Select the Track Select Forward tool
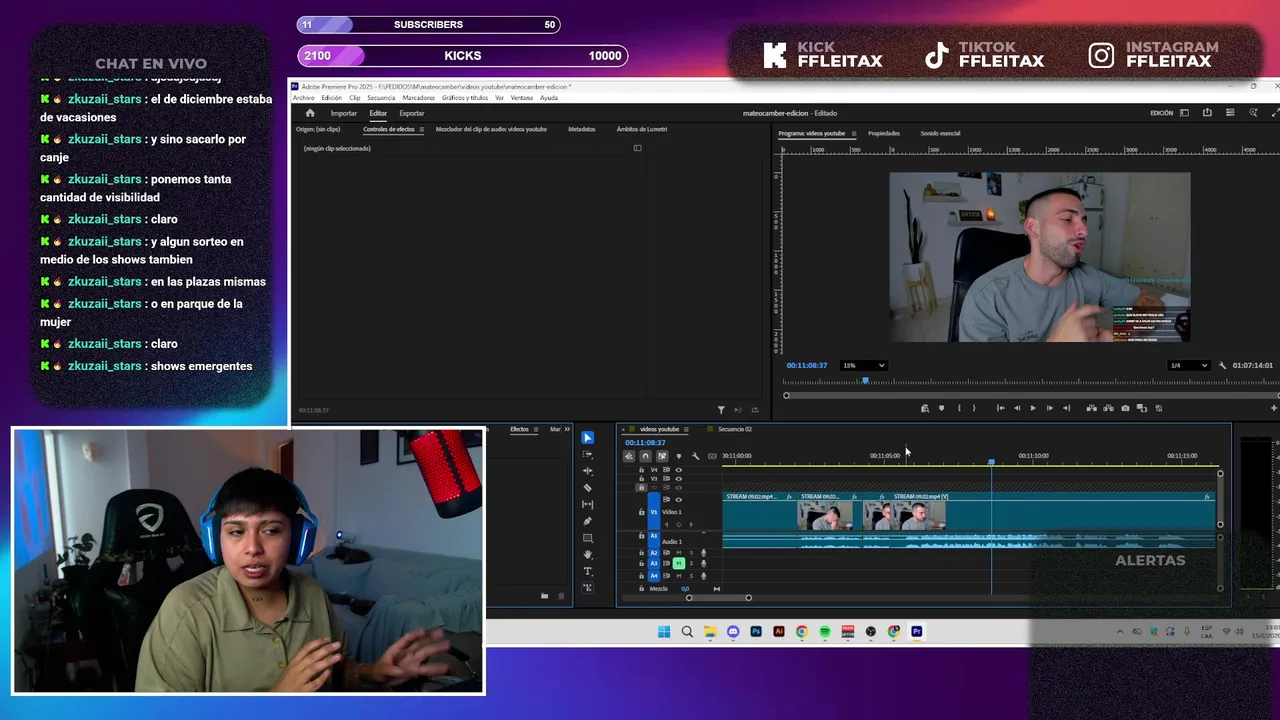The width and height of the screenshot is (1280, 720). (x=587, y=454)
